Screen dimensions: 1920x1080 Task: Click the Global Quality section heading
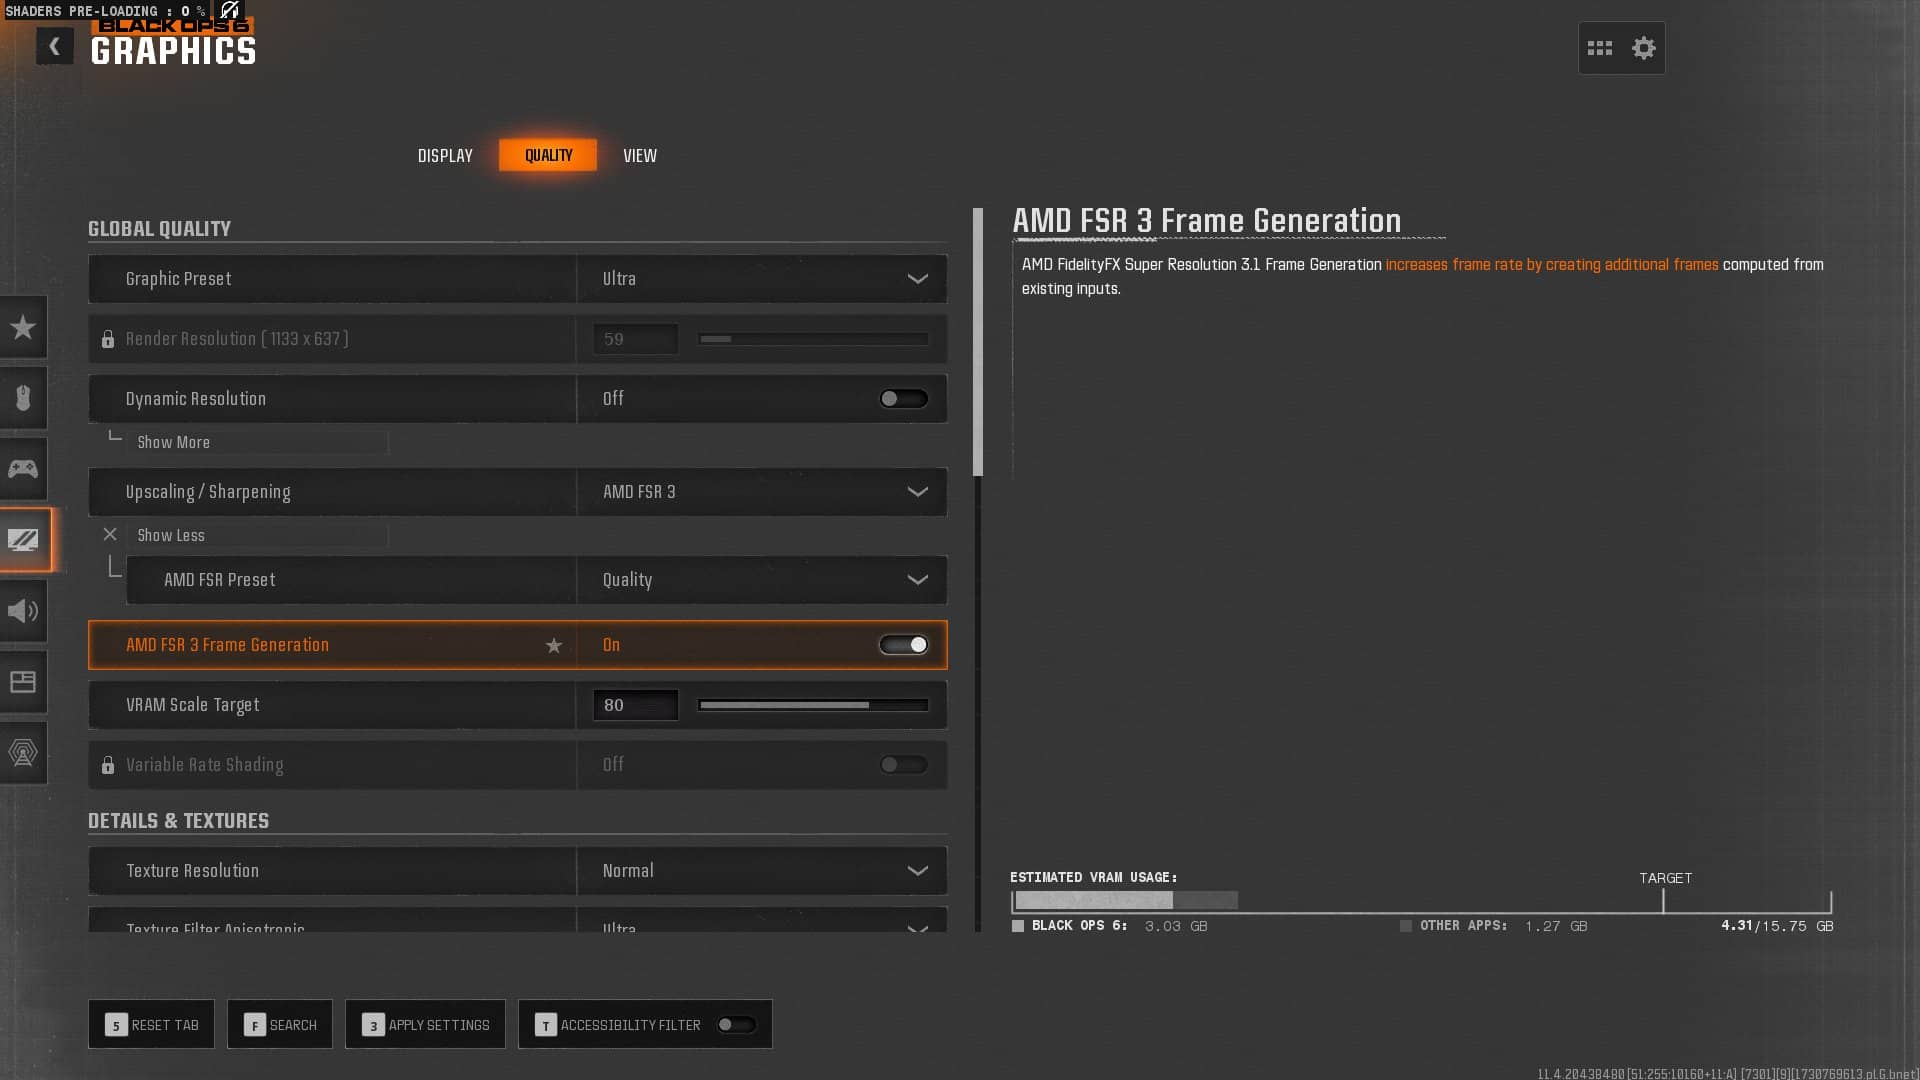[159, 229]
